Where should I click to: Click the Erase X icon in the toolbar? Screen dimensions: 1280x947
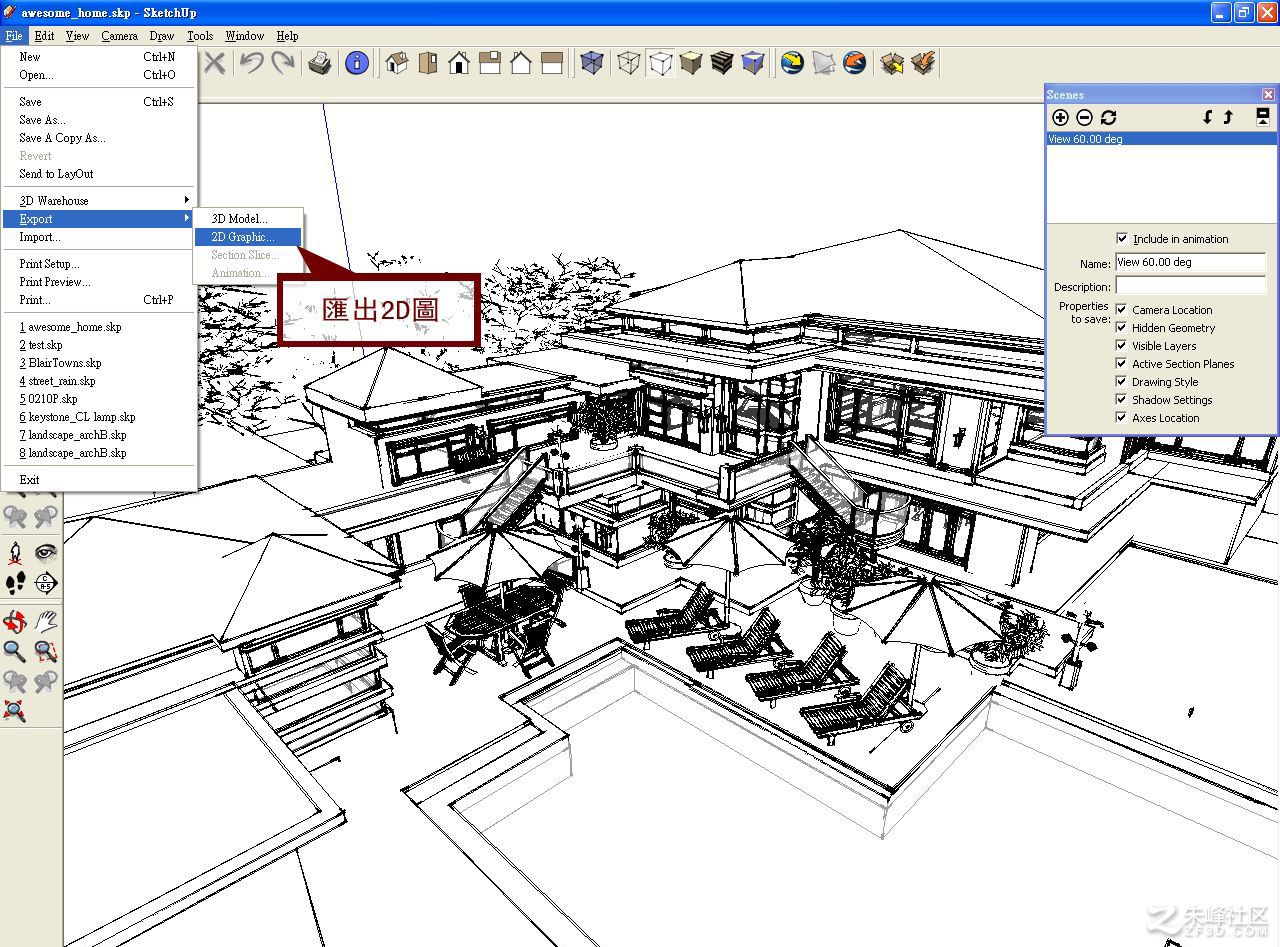[214, 64]
